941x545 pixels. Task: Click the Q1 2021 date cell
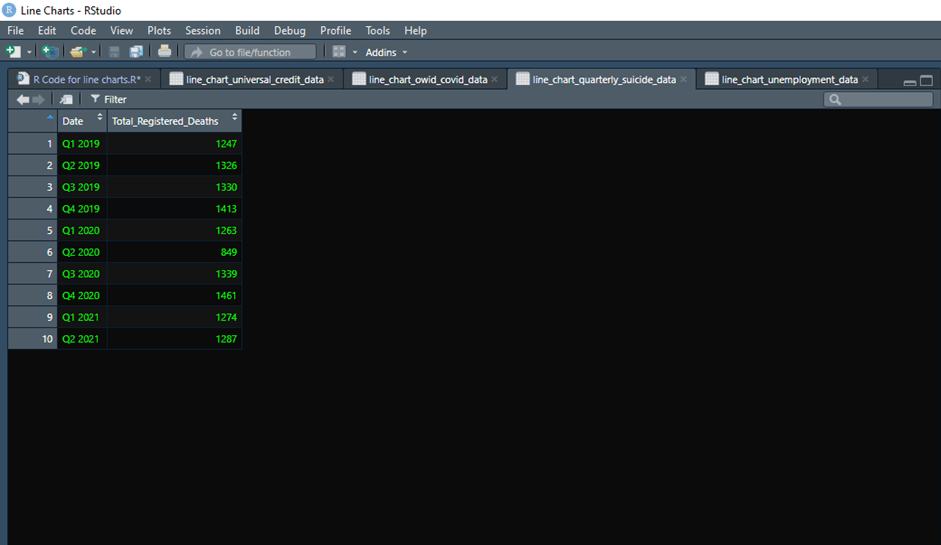[81, 317]
